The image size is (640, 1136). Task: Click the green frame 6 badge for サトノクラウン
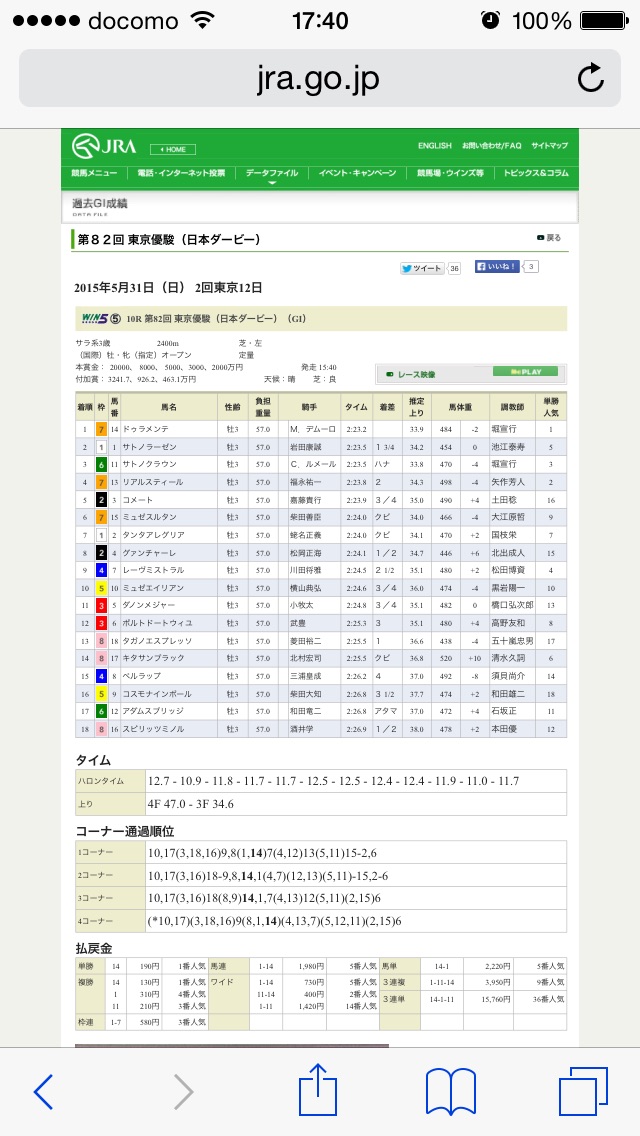(x=102, y=464)
